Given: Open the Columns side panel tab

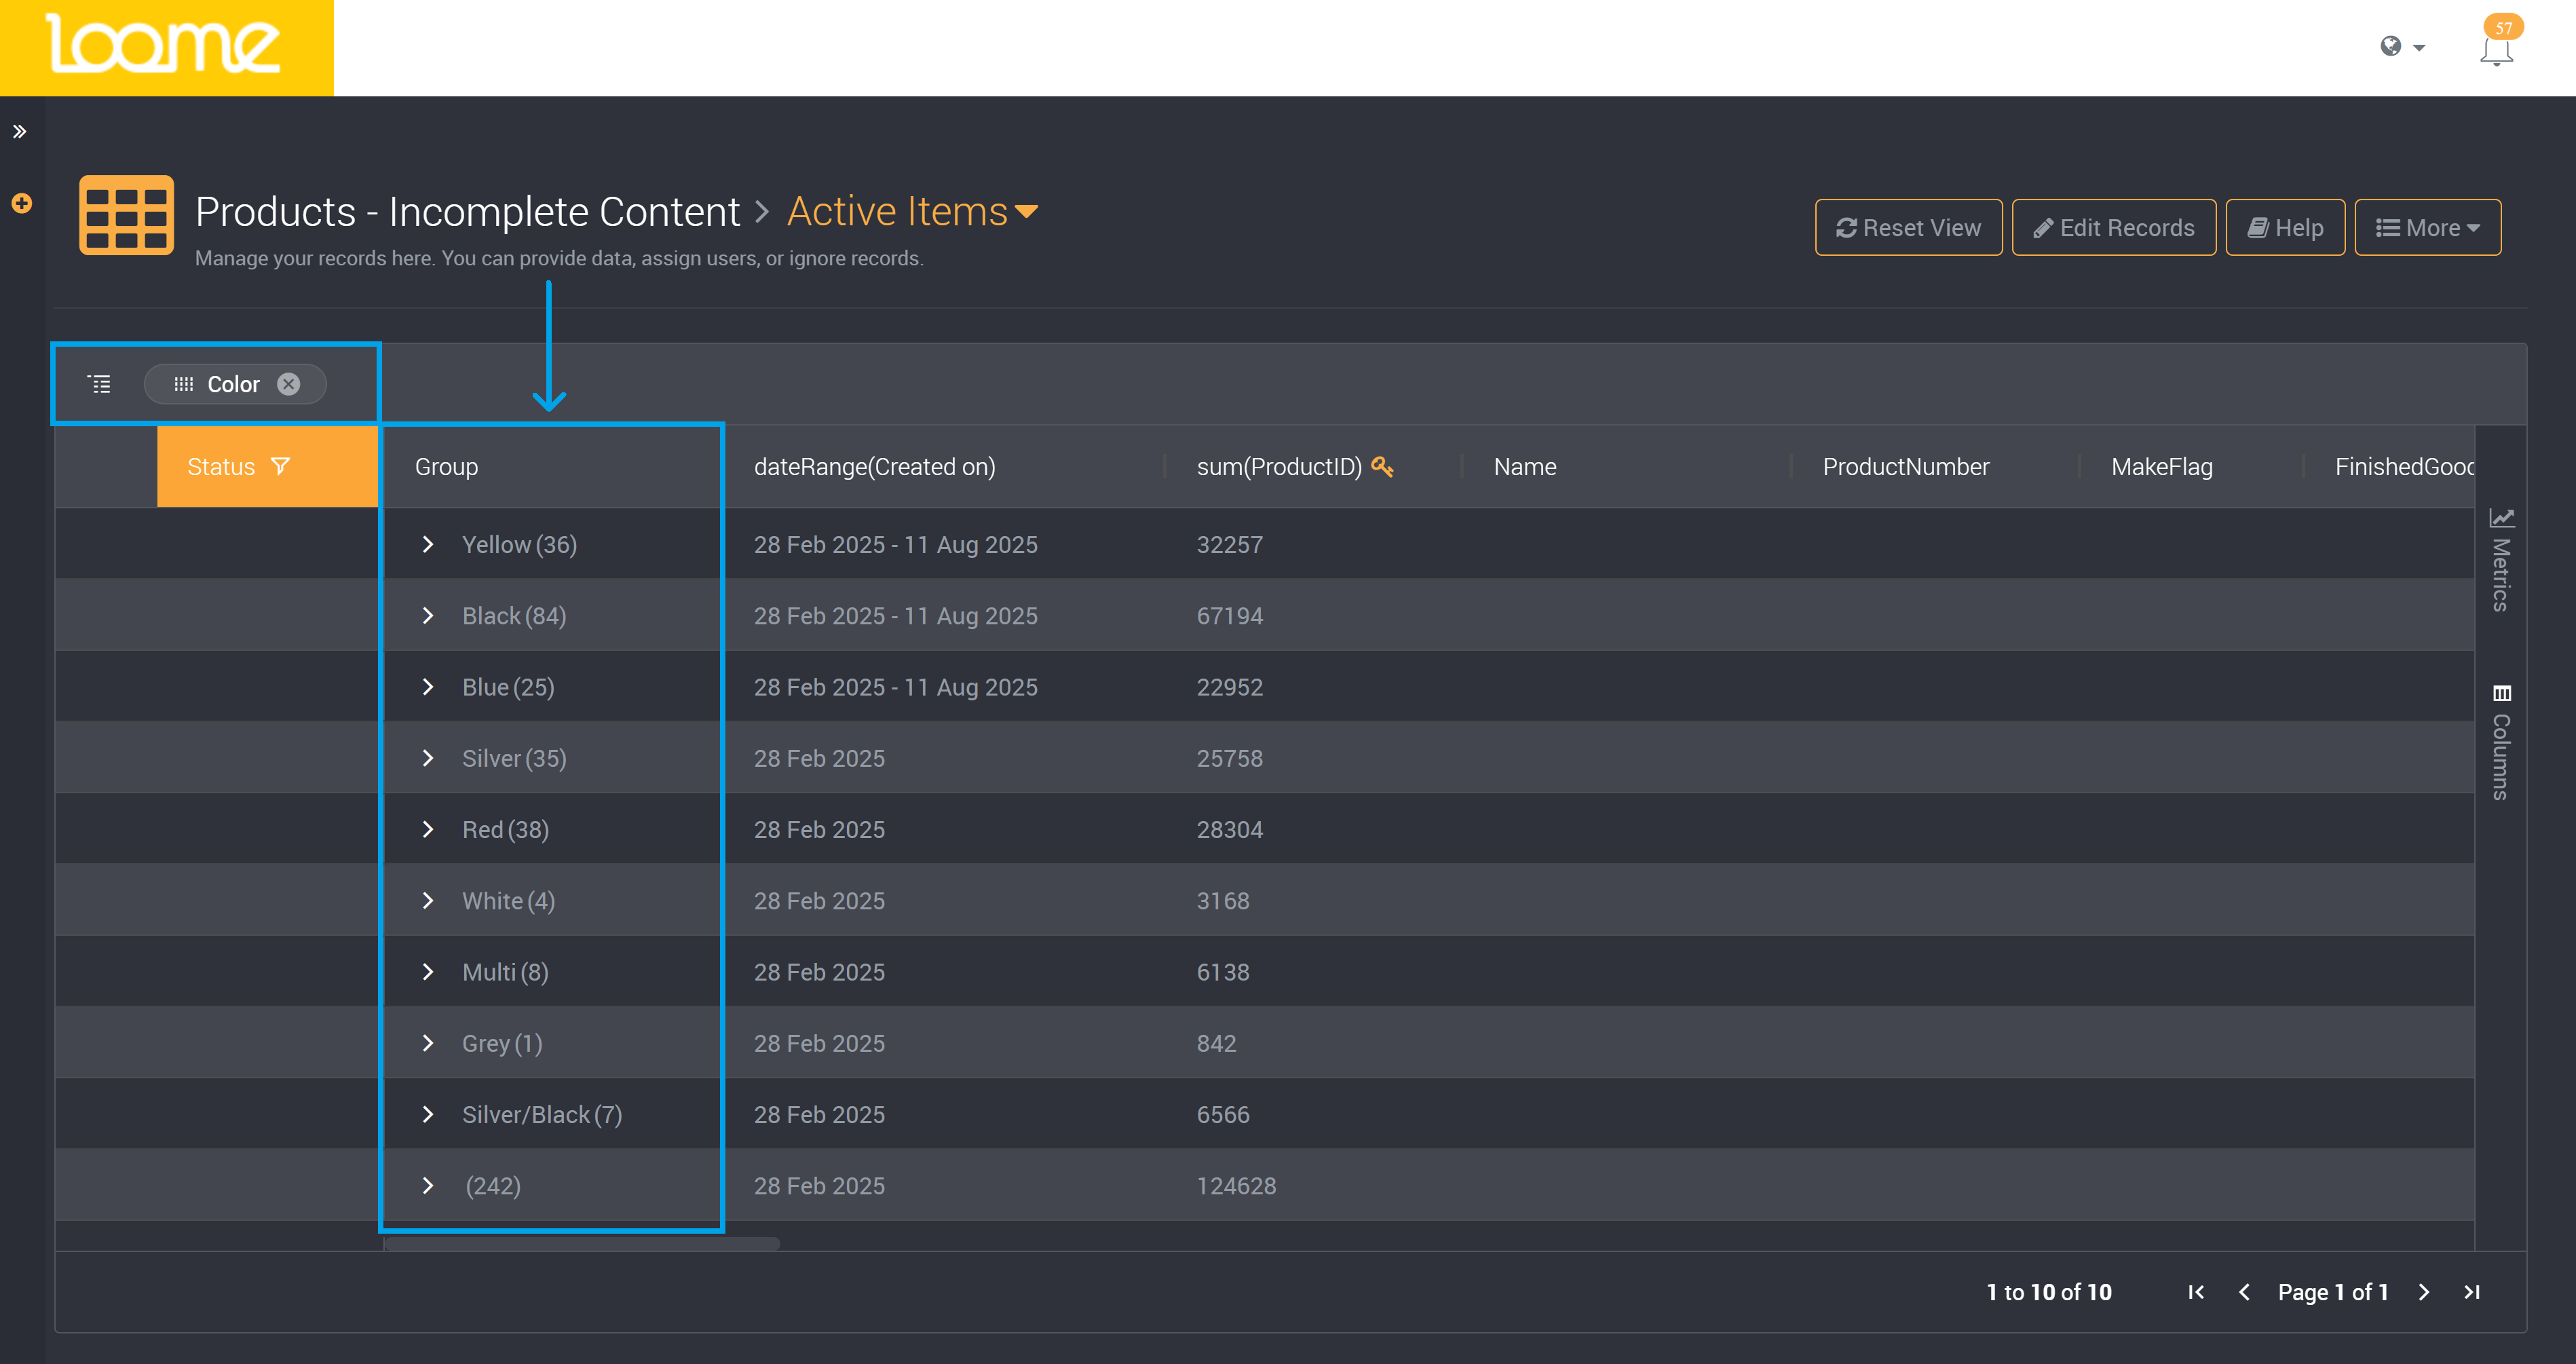Looking at the screenshot, I should [x=2501, y=742].
